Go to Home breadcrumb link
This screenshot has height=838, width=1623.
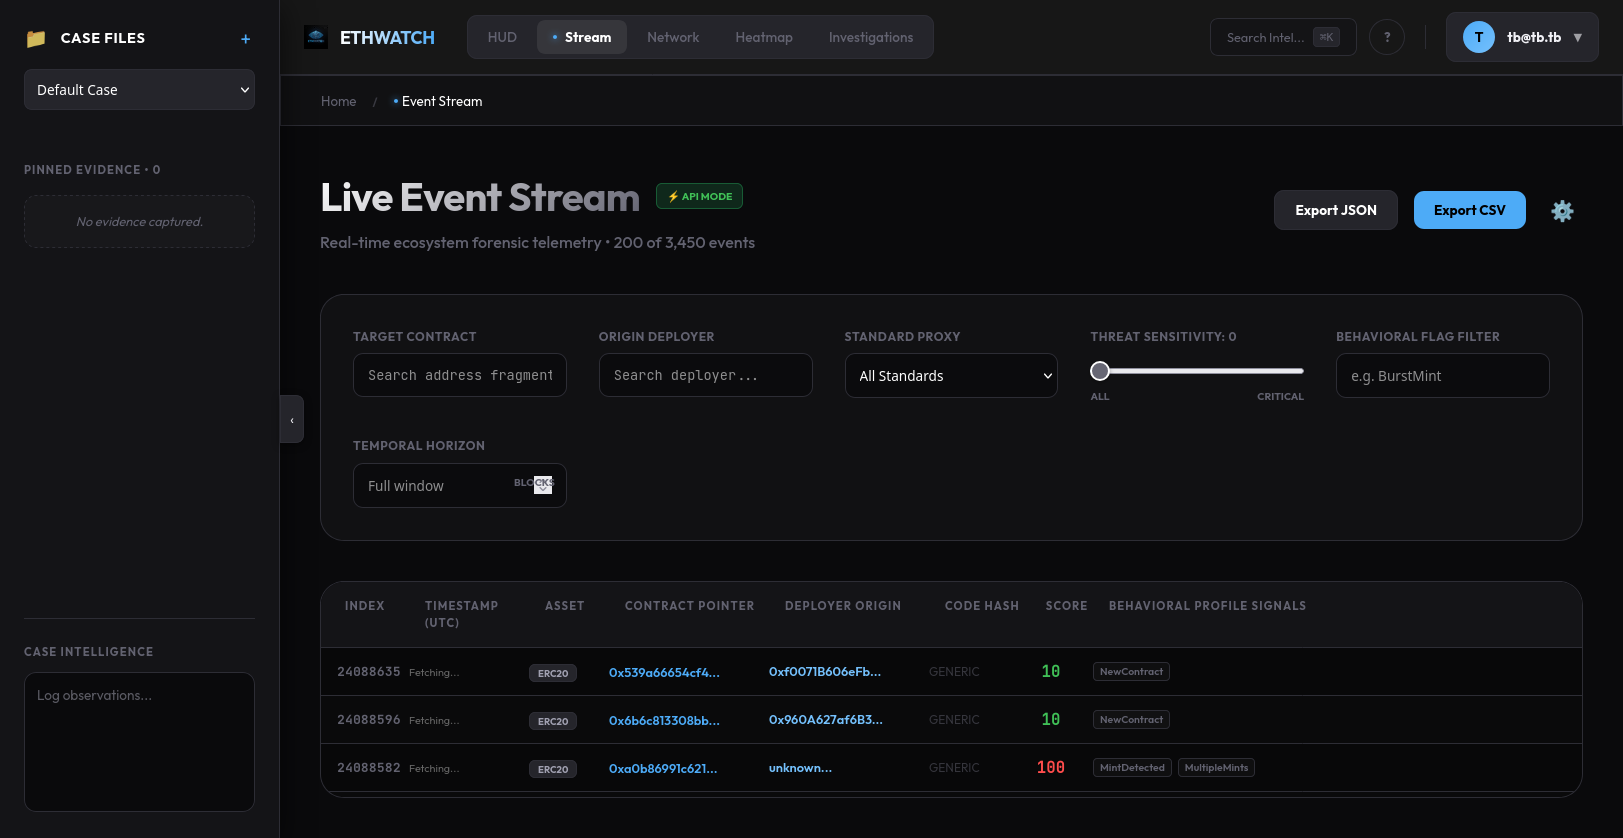tap(339, 101)
